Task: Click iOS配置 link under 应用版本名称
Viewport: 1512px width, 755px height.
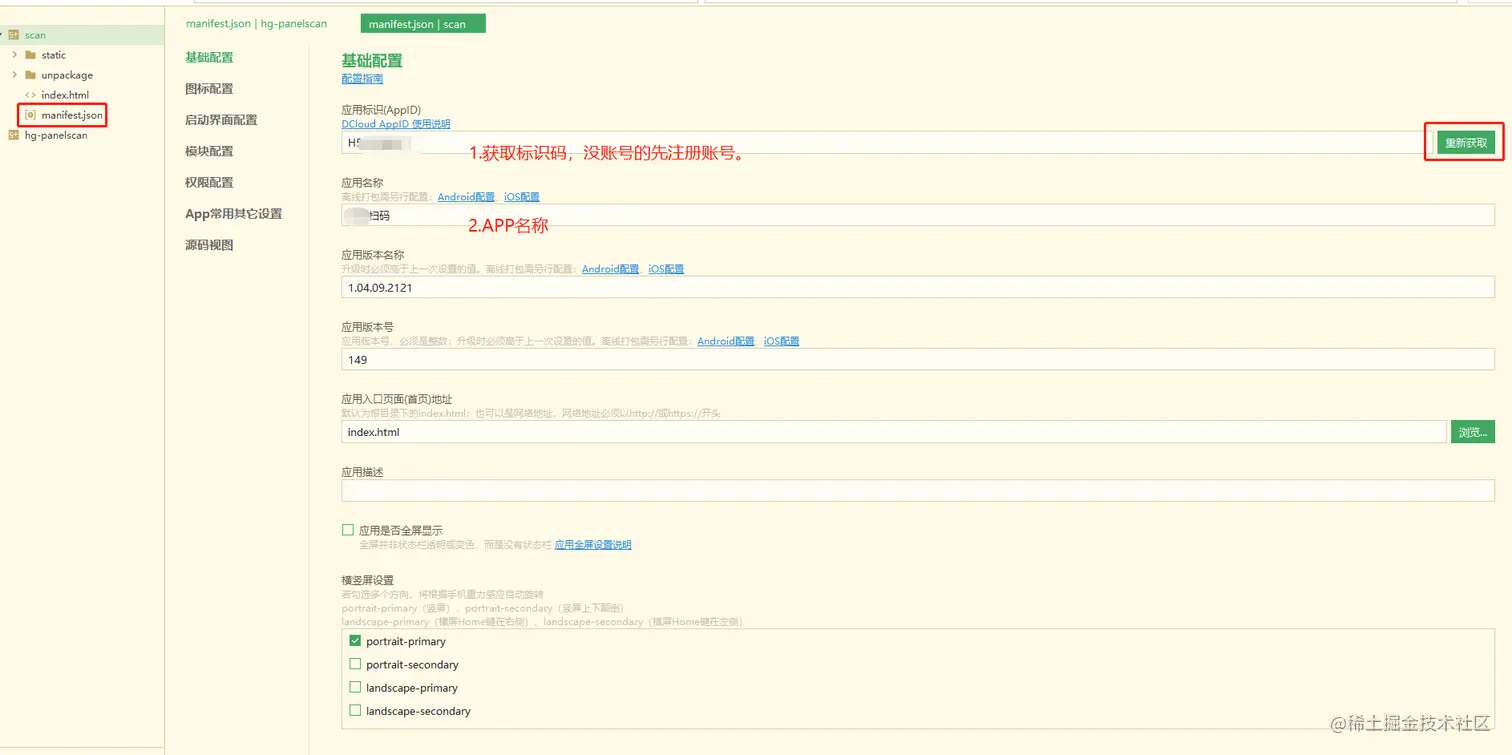Action: pyautogui.click(x=666, y=269)
